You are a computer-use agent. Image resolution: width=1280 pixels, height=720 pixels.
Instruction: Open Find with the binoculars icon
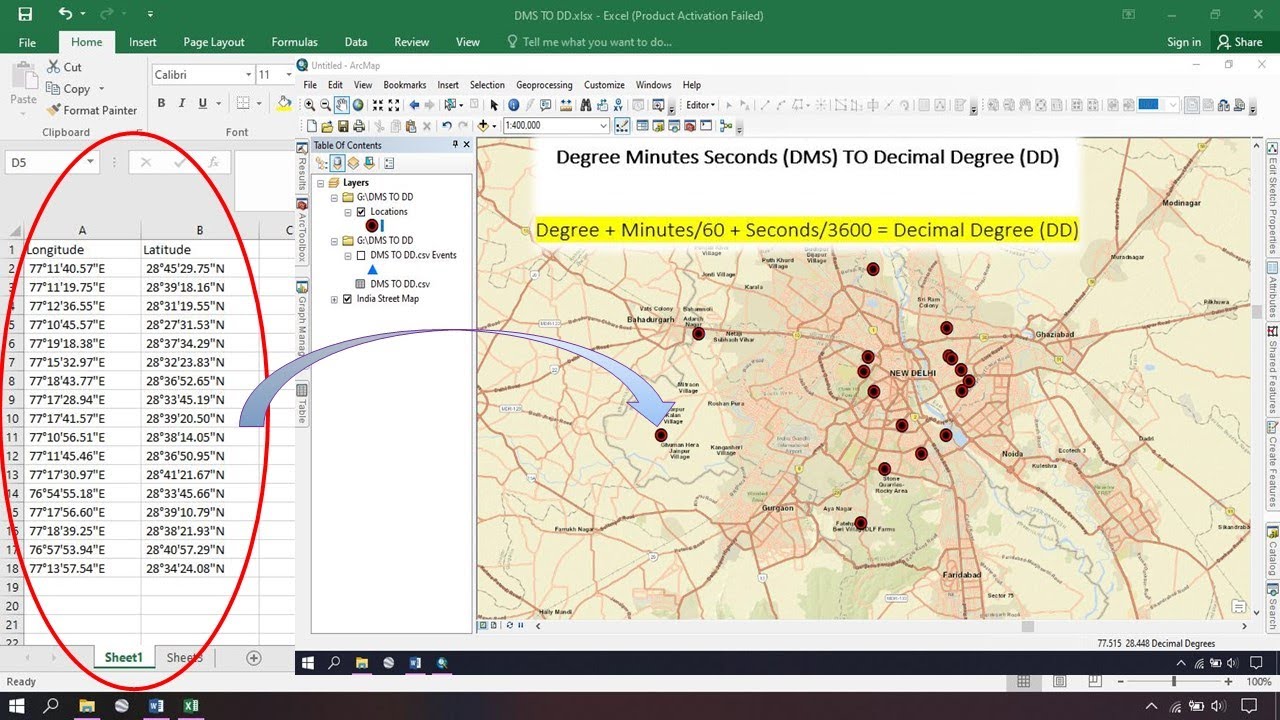point(586,105)
